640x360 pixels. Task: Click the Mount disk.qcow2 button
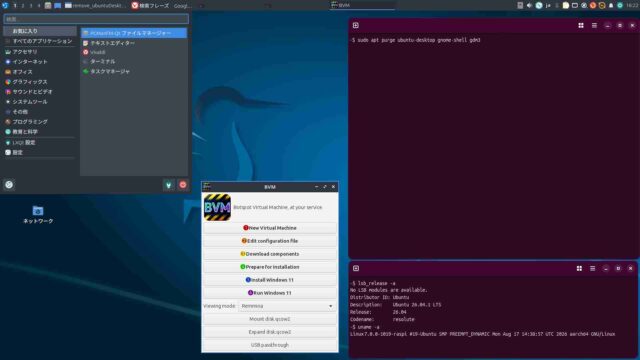tap(270, 319)
